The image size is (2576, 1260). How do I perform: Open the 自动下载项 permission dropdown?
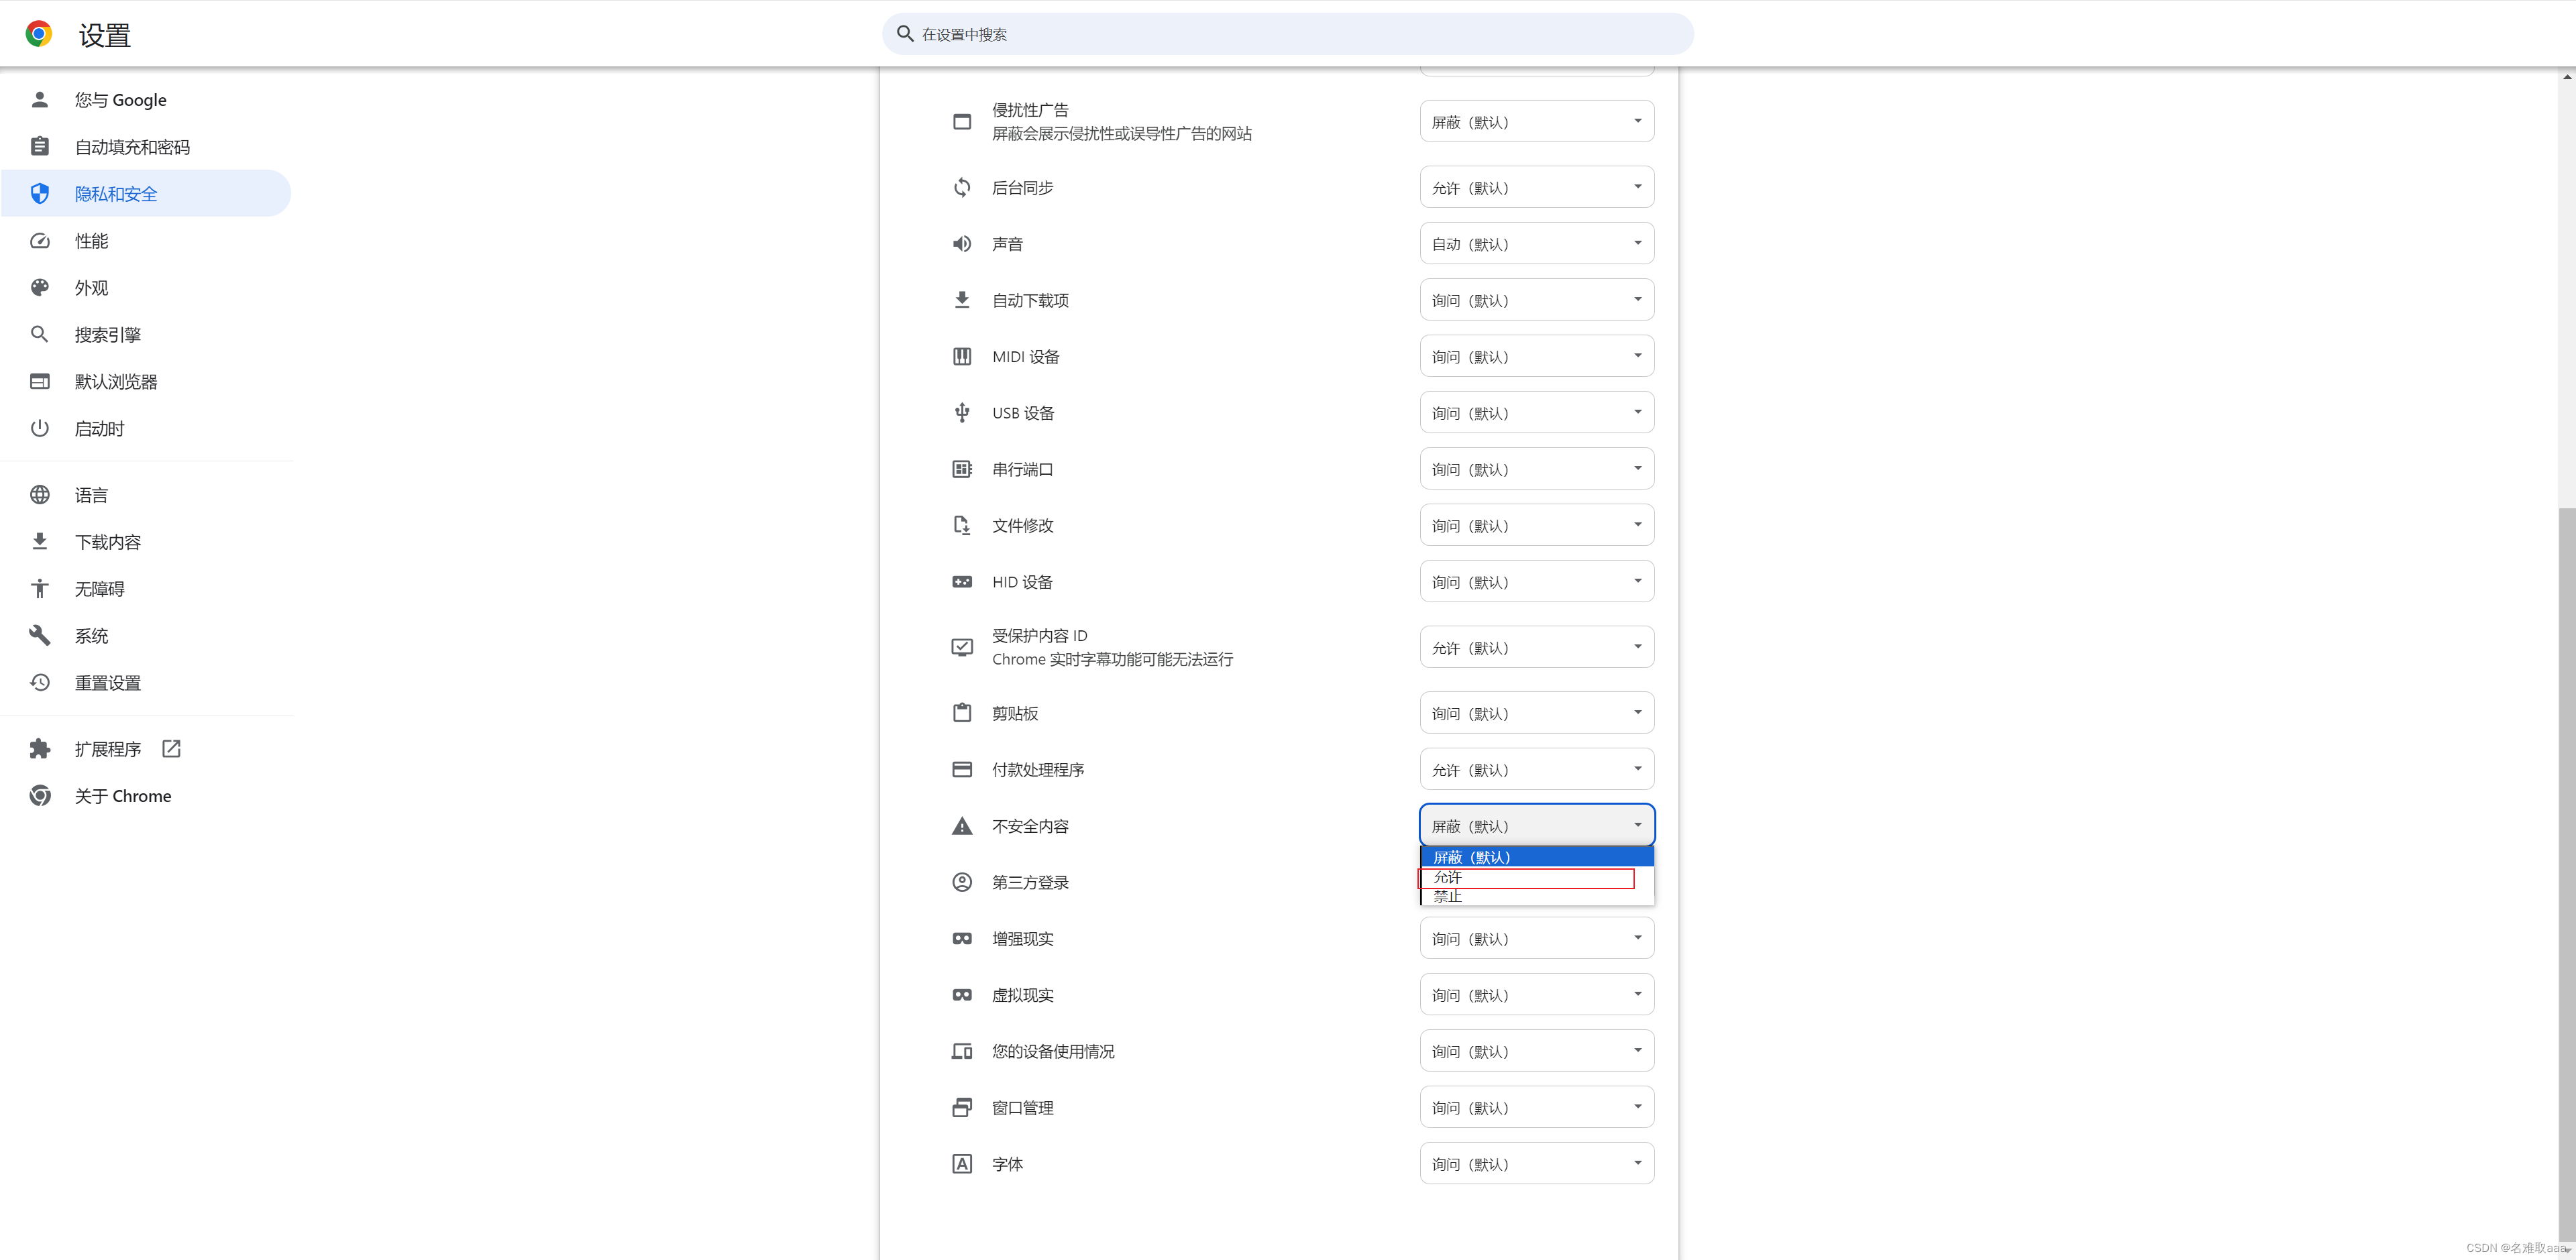click(1537, 300)
